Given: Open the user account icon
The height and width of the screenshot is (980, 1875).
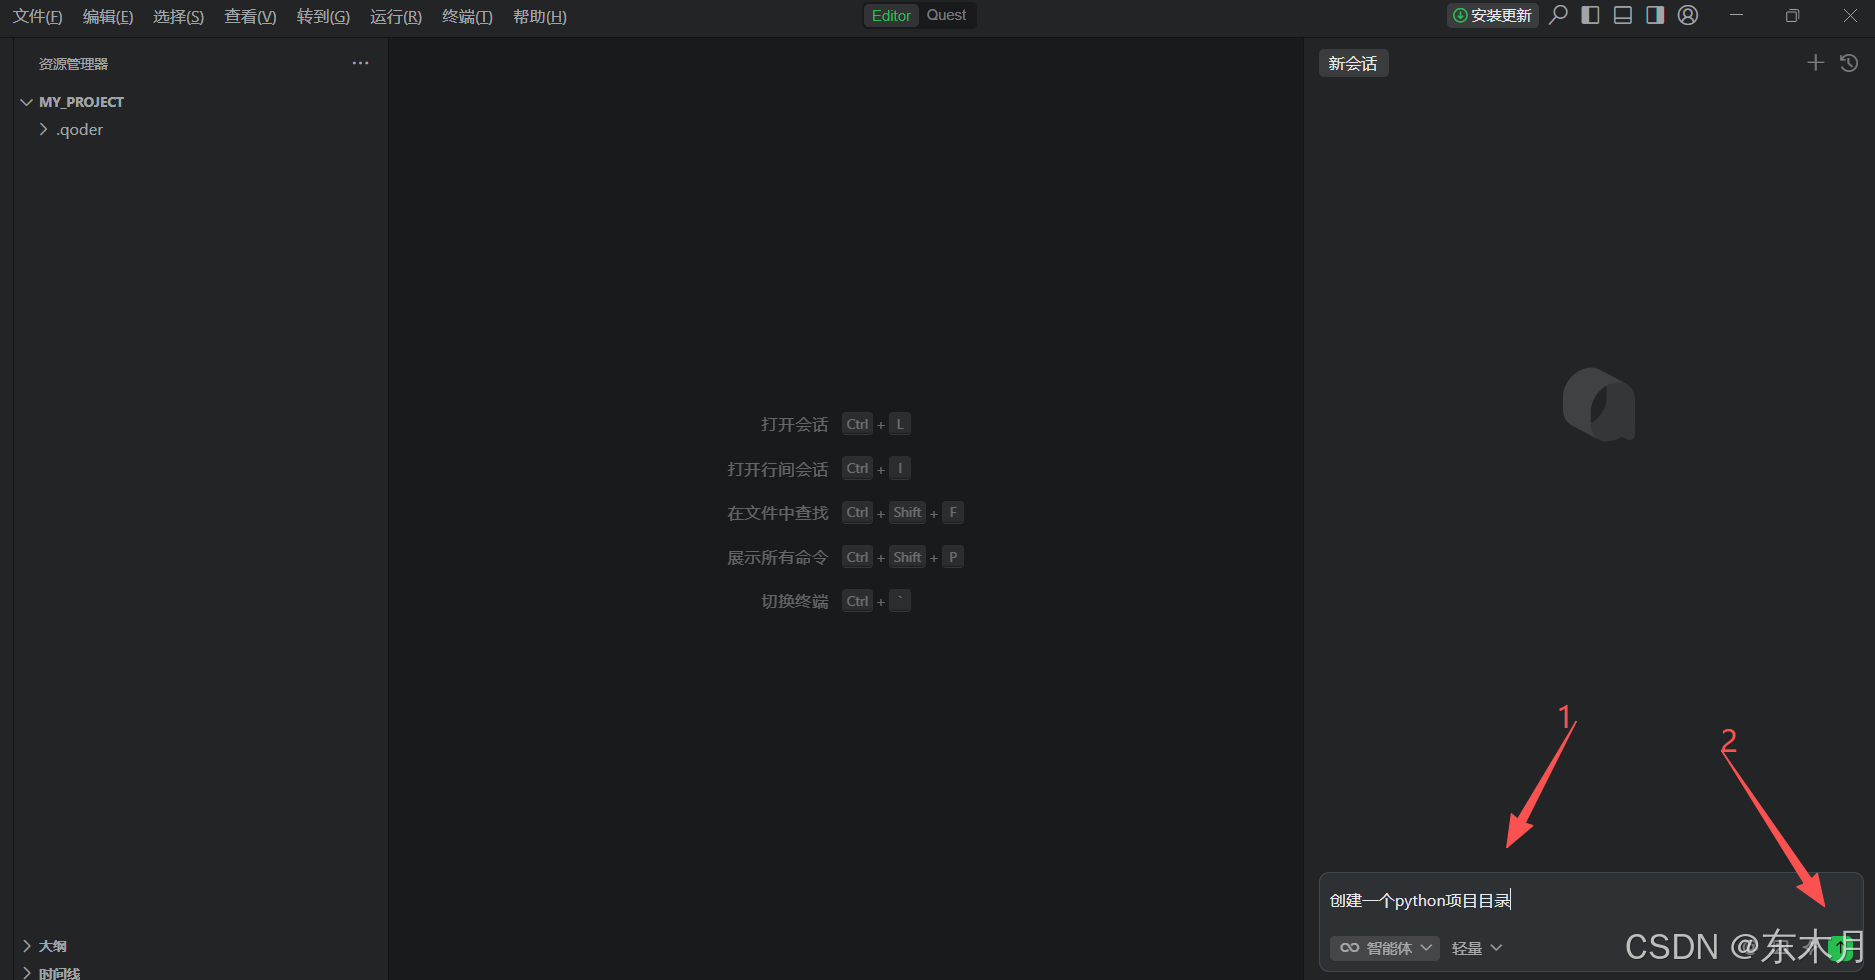Looking at the screenshot, I should (x=1688, y=15).
